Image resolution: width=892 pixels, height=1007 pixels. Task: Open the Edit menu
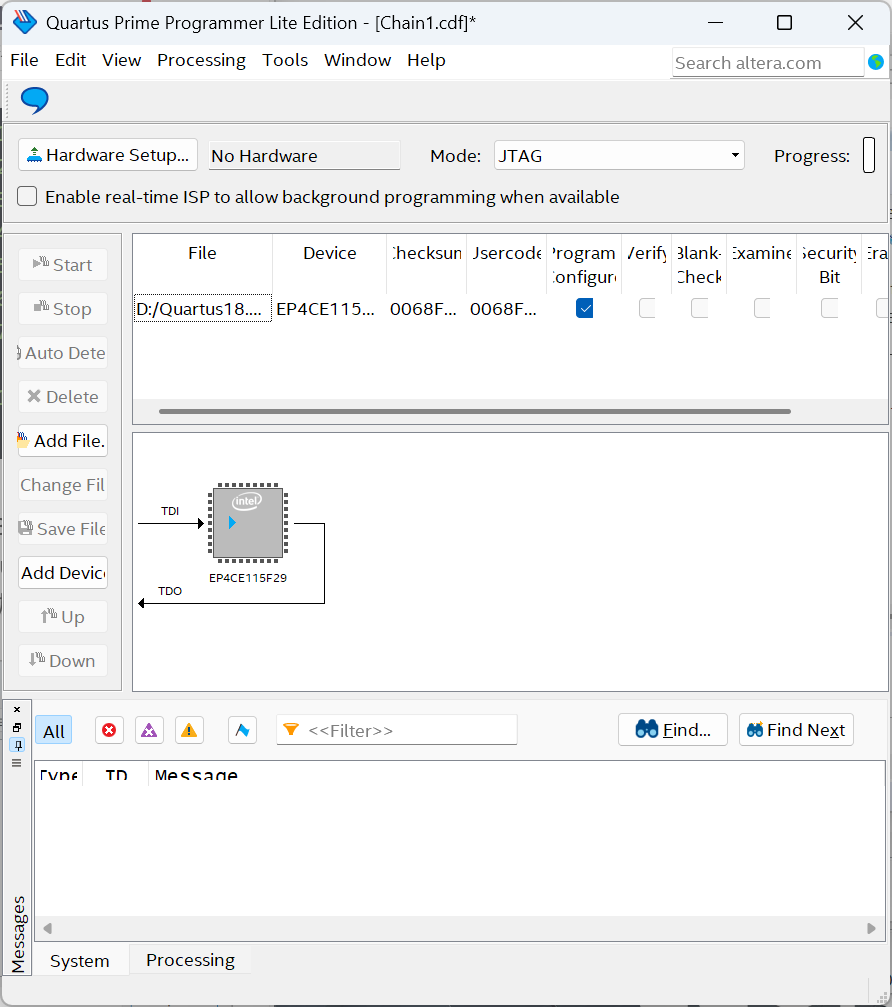click(x=71, y=60)
